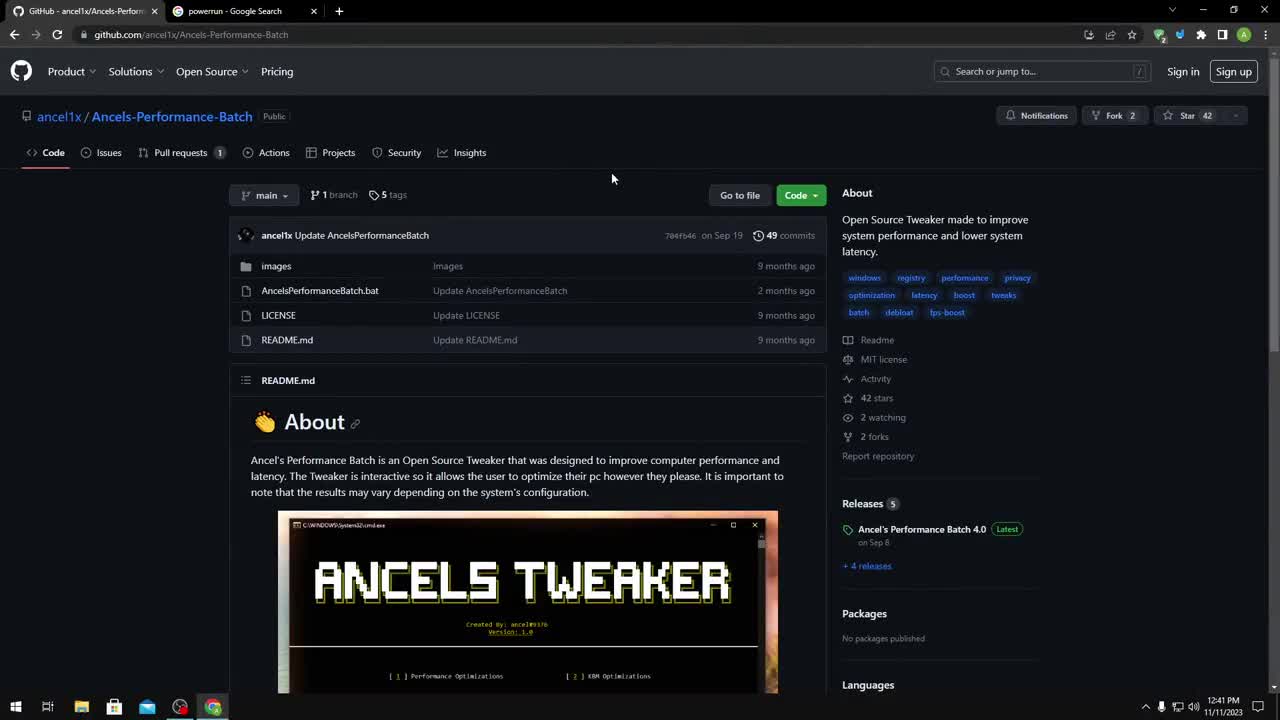This screenshot has height=720, width=1280.
Task: Click the README book icon in the sidebar
Action: coord(847,340)
